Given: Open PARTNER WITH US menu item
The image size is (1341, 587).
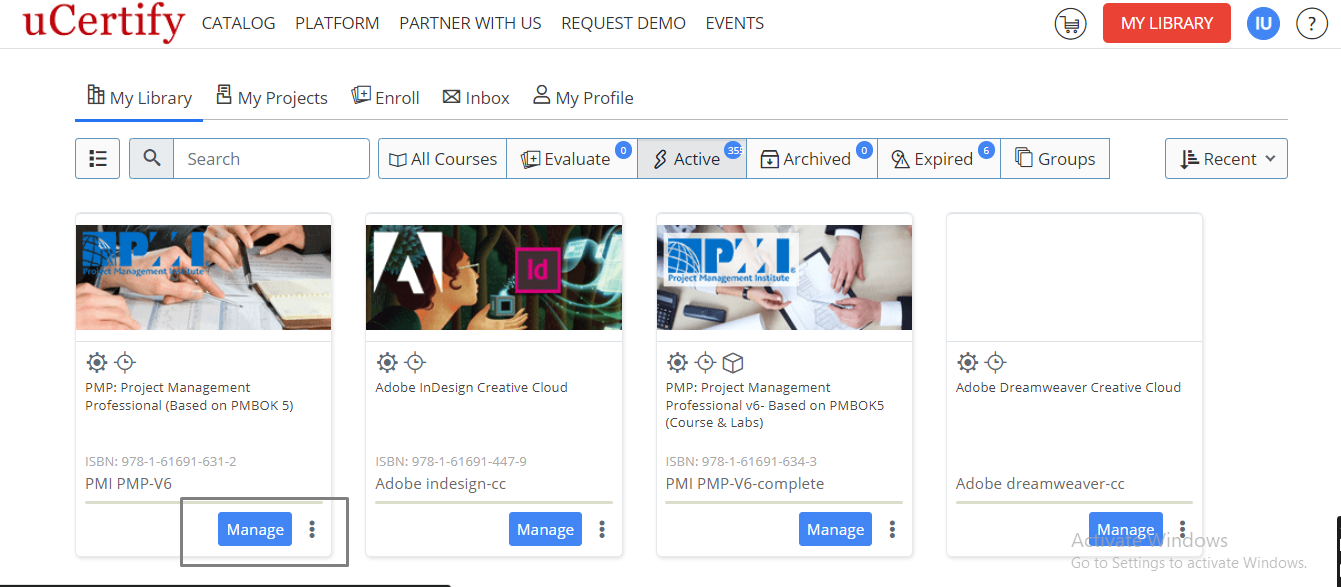Looking at the screenshot, I should (x=470, y=23).
